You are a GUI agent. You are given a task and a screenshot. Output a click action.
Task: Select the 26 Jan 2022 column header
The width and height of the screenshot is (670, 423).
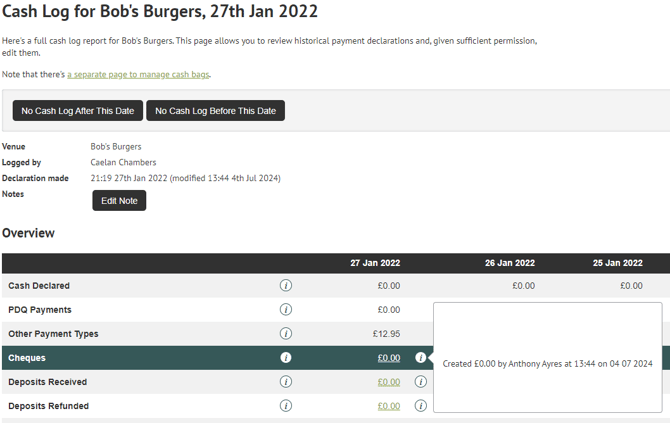pyautogui.click(x=510, y=263)
